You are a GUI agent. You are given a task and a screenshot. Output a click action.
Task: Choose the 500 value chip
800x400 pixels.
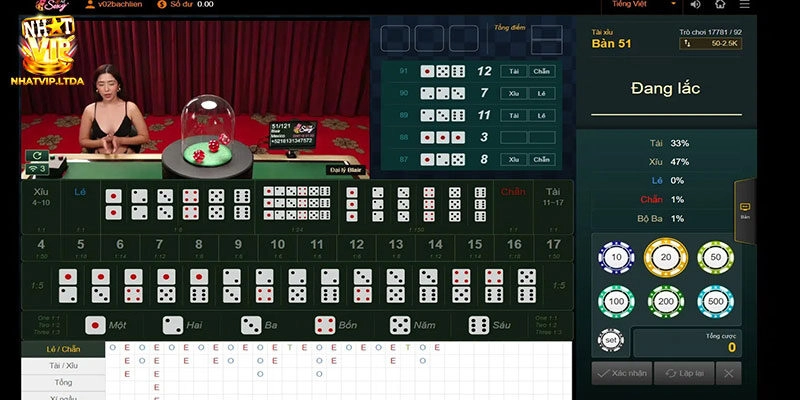tap(714, 301)
